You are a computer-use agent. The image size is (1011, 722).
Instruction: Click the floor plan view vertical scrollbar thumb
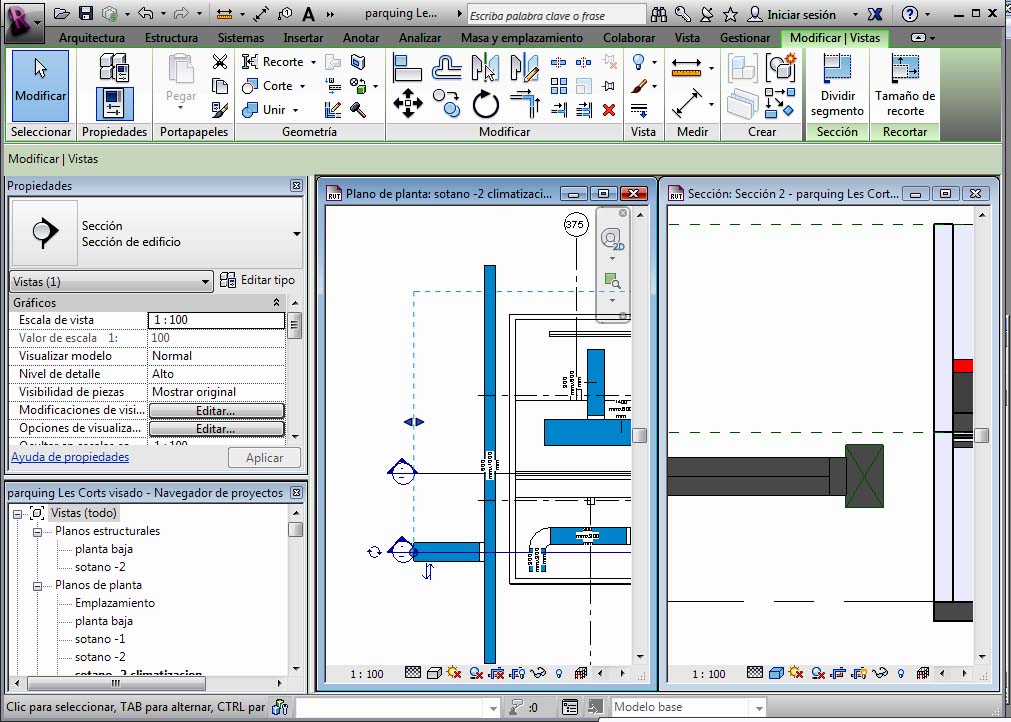tap(639, 436)
